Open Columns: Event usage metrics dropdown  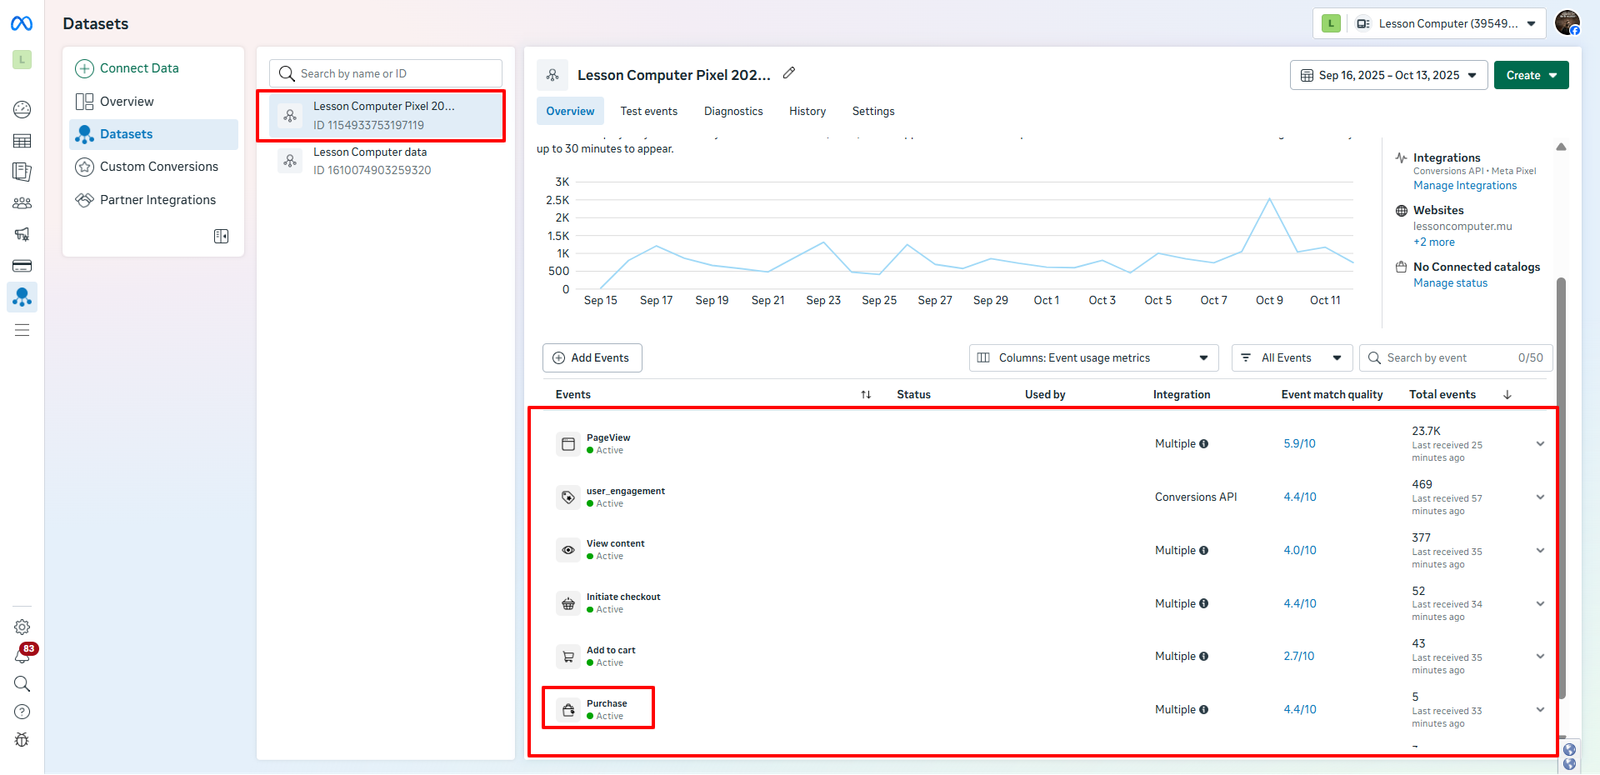(x=1094, y=358)
